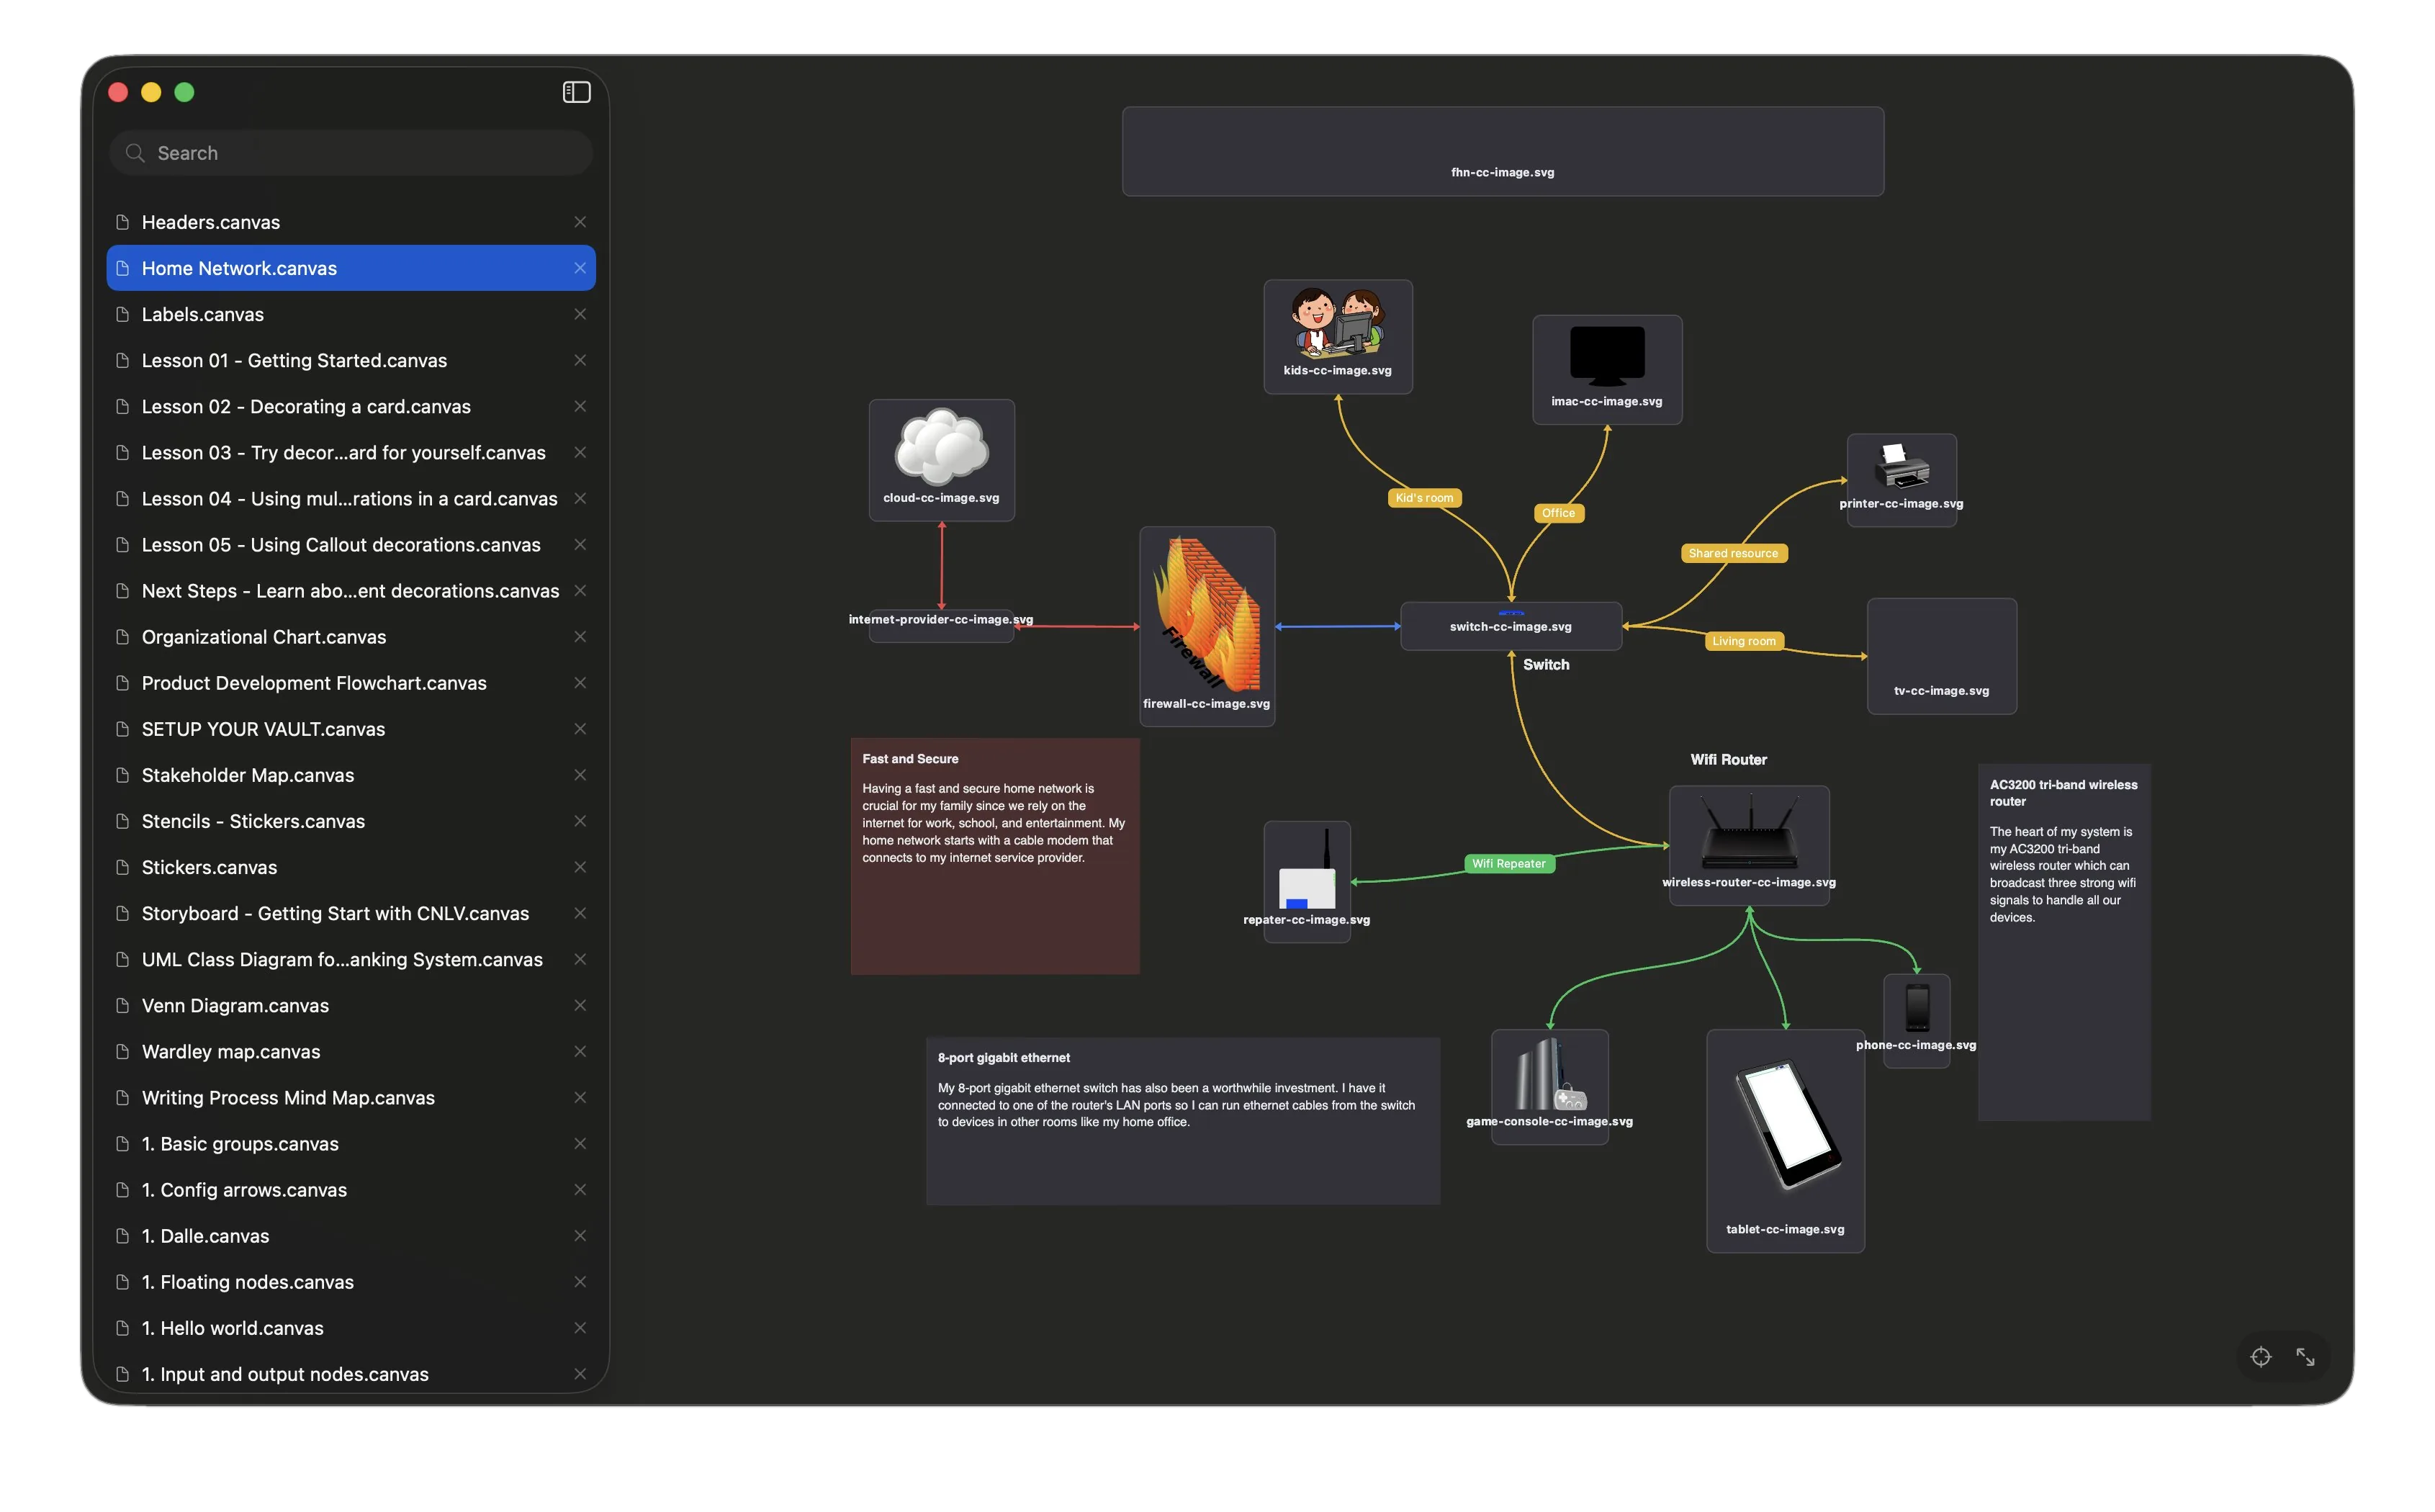Select the Wifi repeater image node
2435x1512 pixels.
pyautogui.click(x=1307, y=881)
